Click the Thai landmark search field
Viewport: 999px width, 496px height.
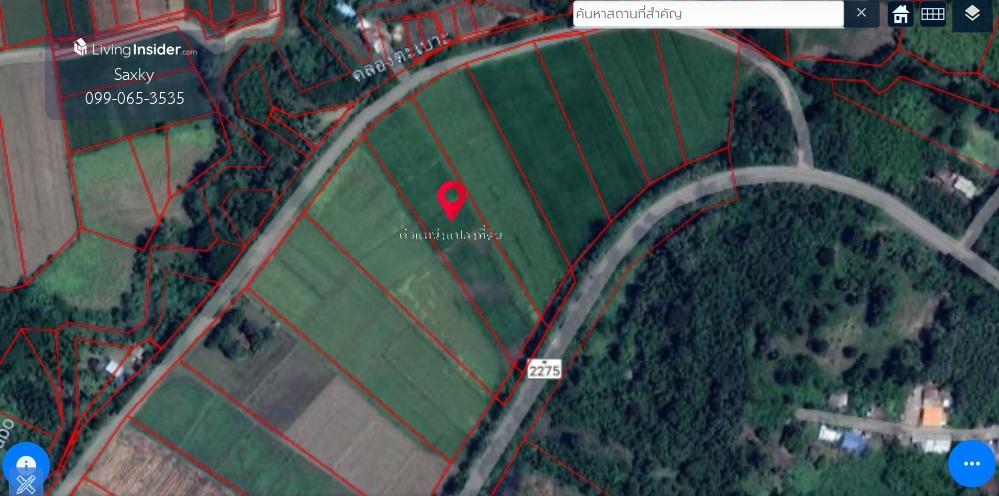708,13
